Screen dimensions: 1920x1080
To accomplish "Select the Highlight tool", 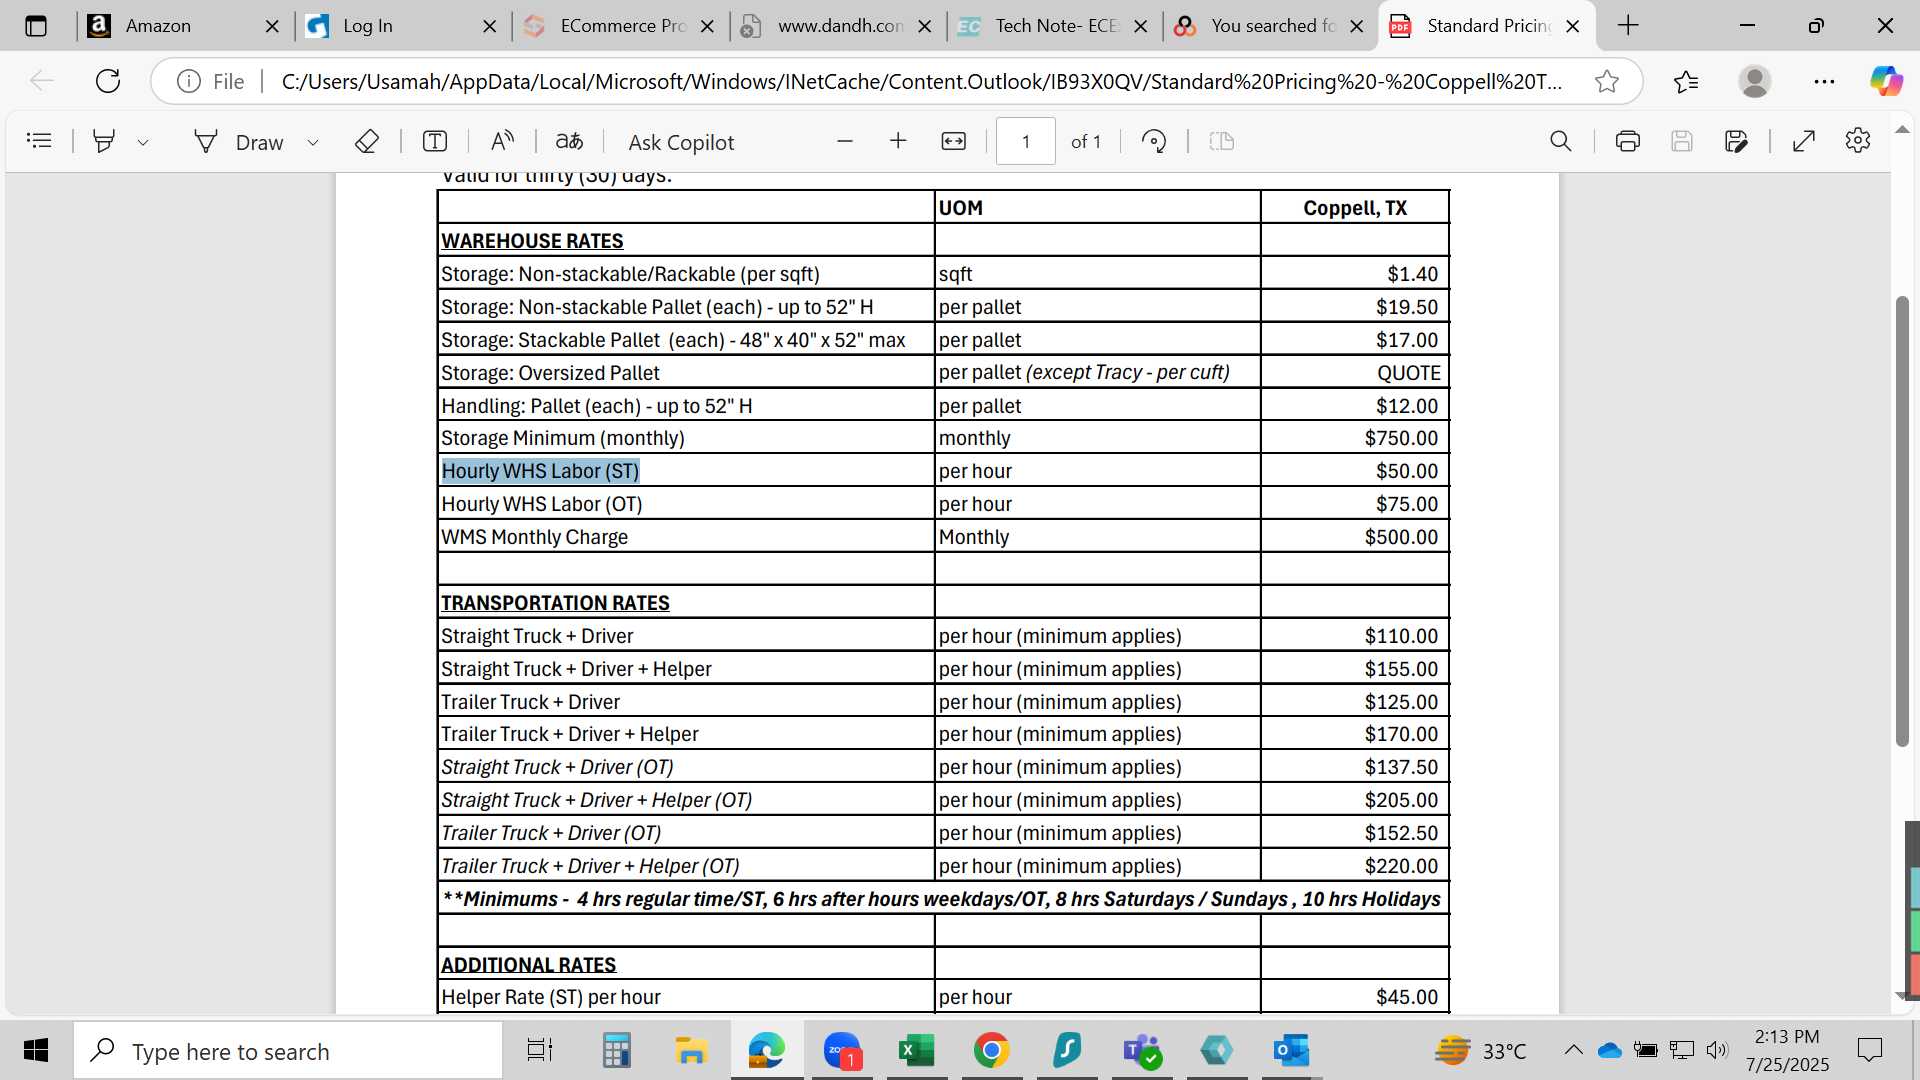I will 103,141.
